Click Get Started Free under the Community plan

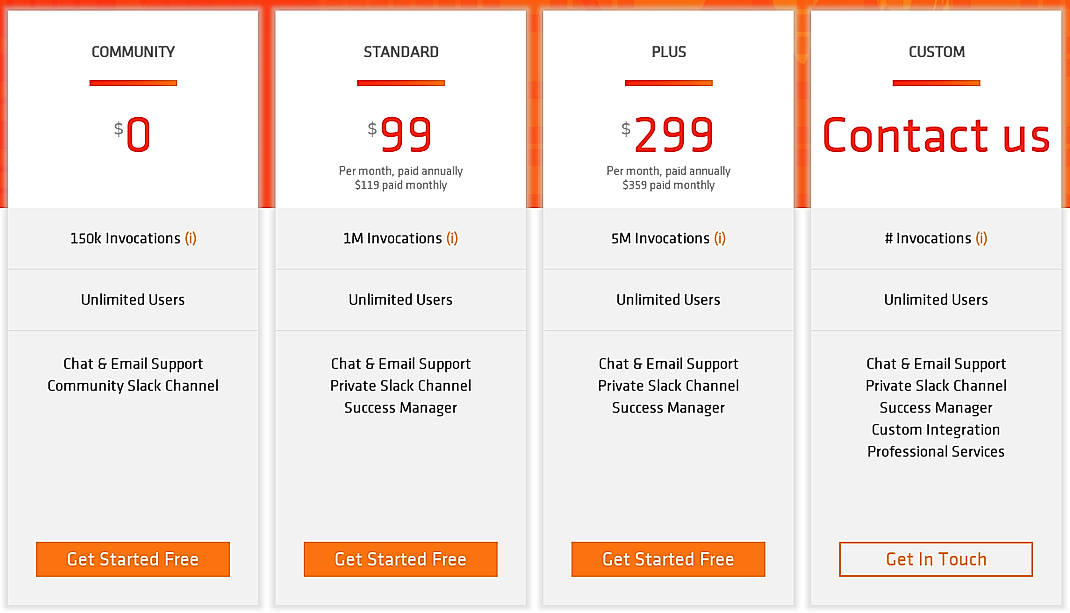(132, 559)
